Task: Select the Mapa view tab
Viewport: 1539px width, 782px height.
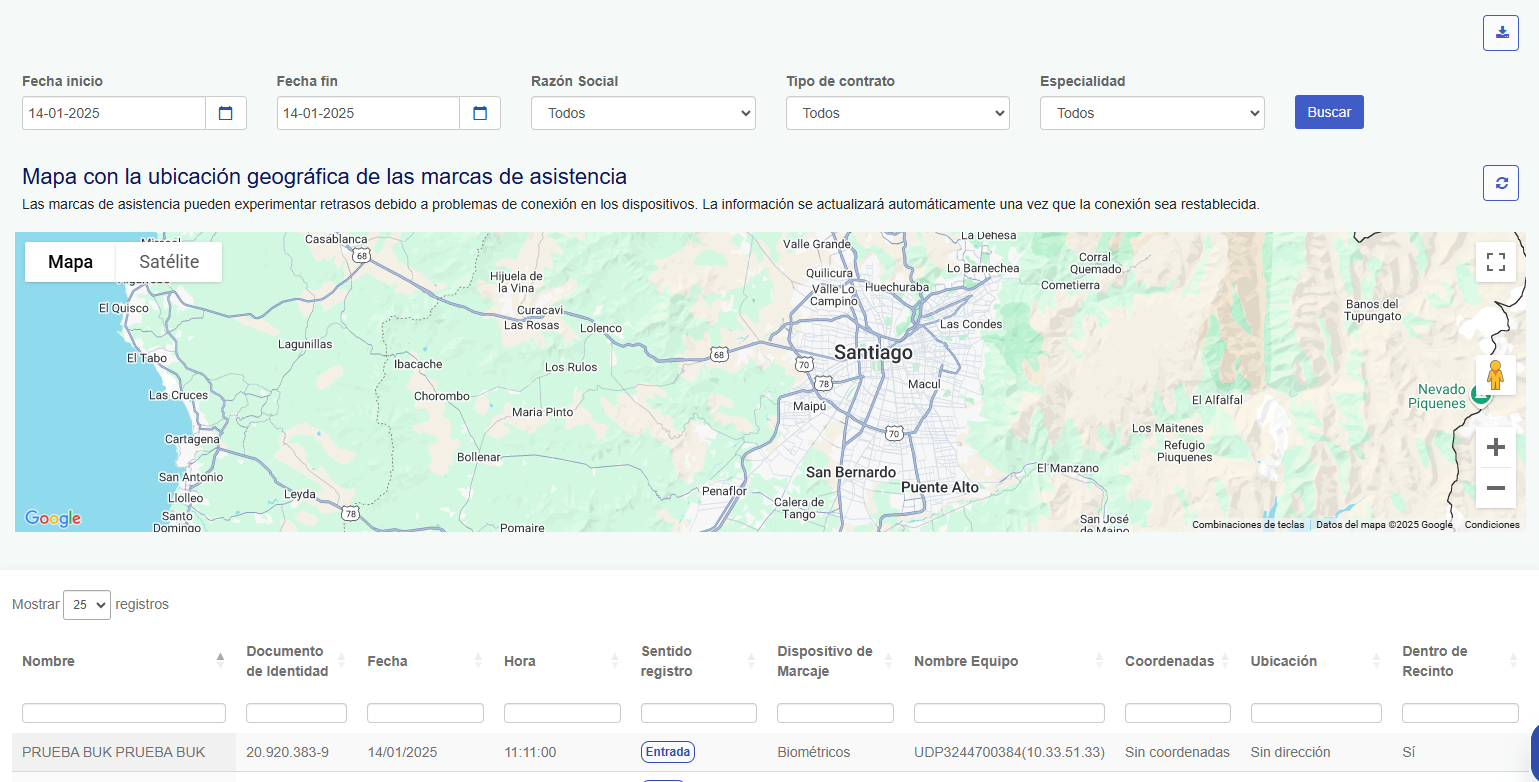Action: coord(70,262)
